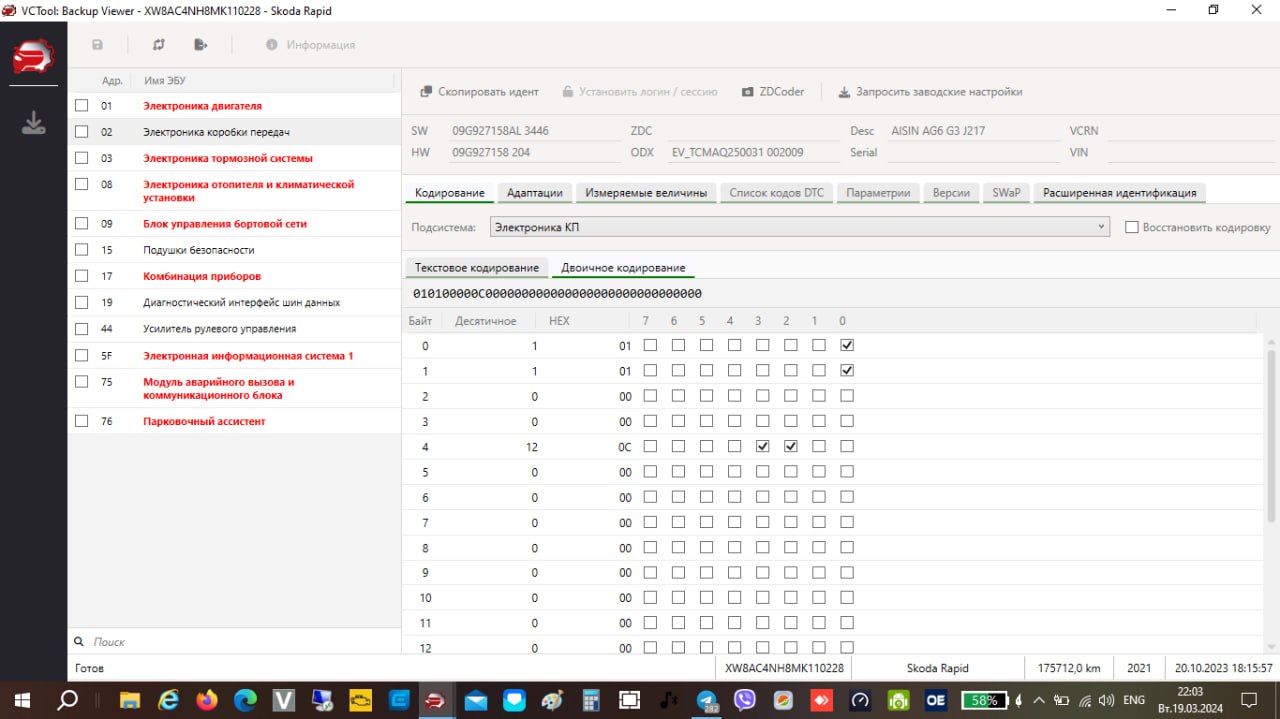Open the Windows Start menu
This screenshot has height=719, width=1280.
[21, 699]
